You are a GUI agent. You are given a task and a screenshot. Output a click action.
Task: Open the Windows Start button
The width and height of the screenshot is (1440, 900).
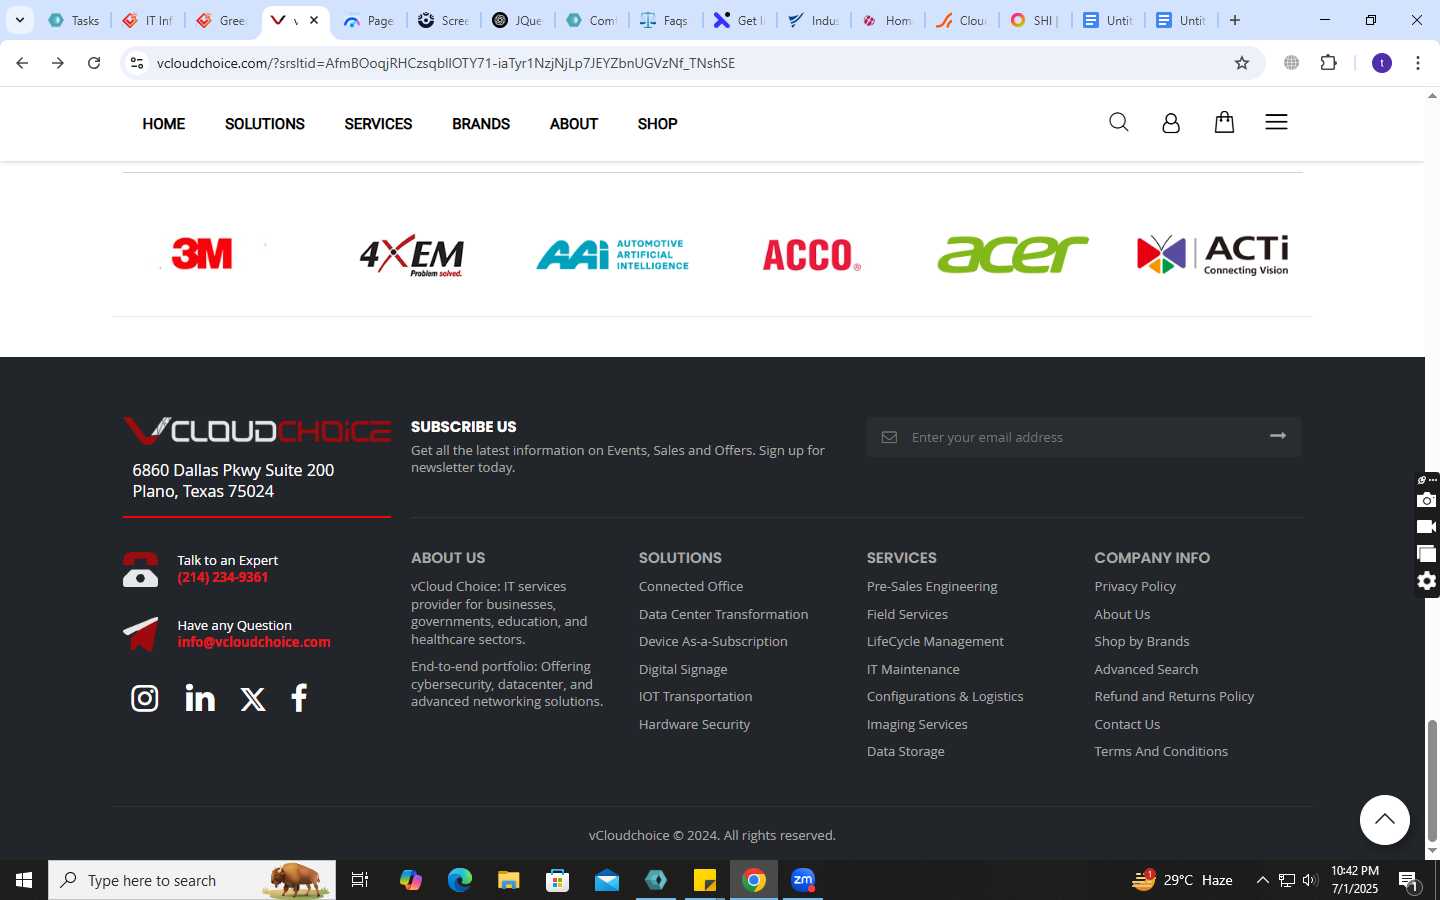(24, 880)
